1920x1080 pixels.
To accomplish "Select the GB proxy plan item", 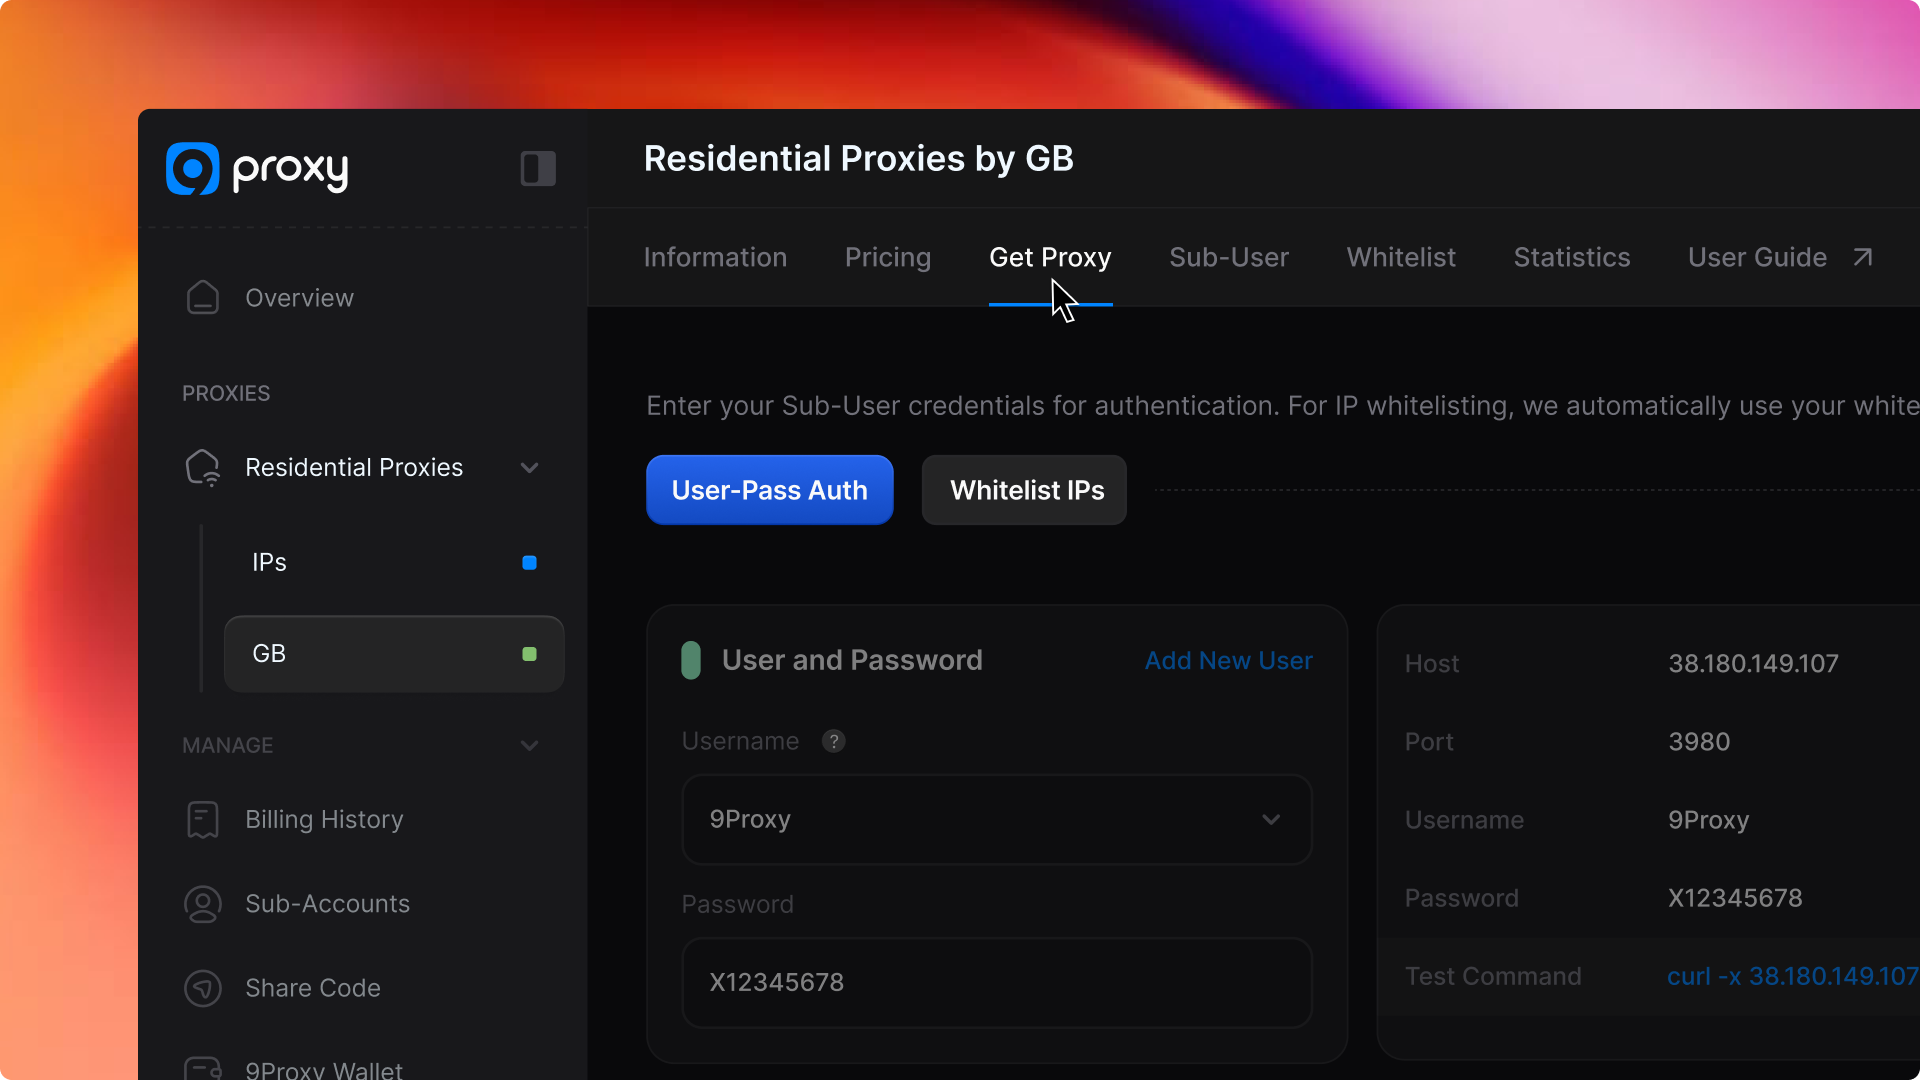I will tap(394, 654).
